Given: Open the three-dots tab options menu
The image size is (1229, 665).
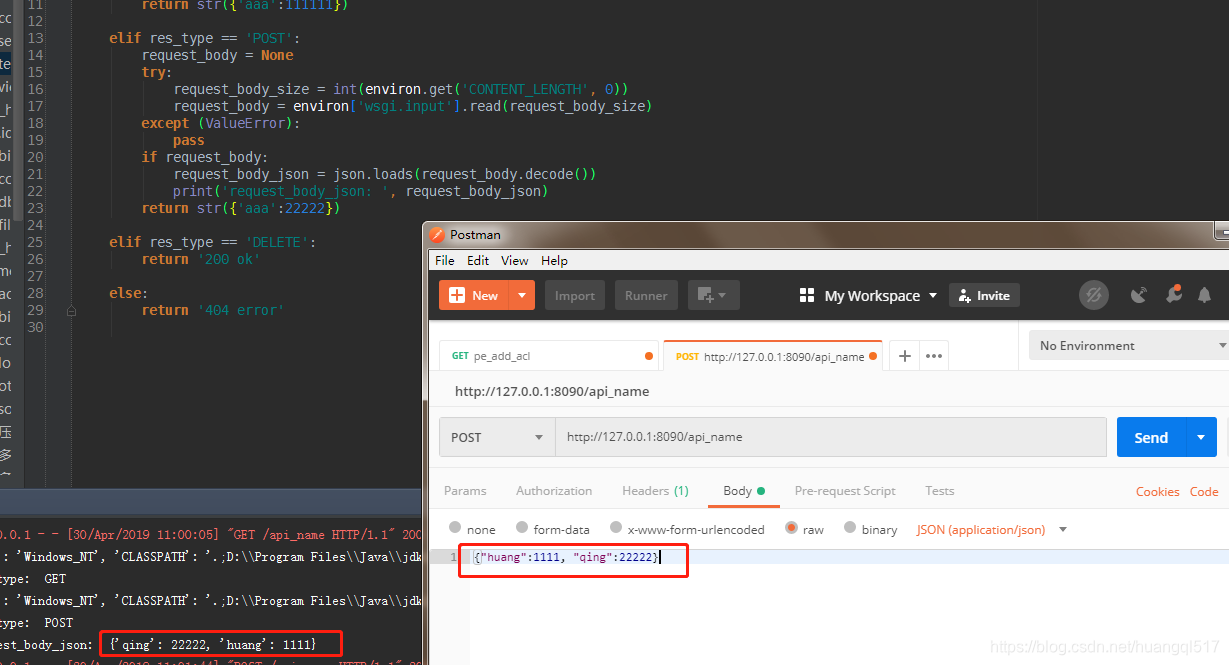Looking at the screenshot, I should [934, 356].
